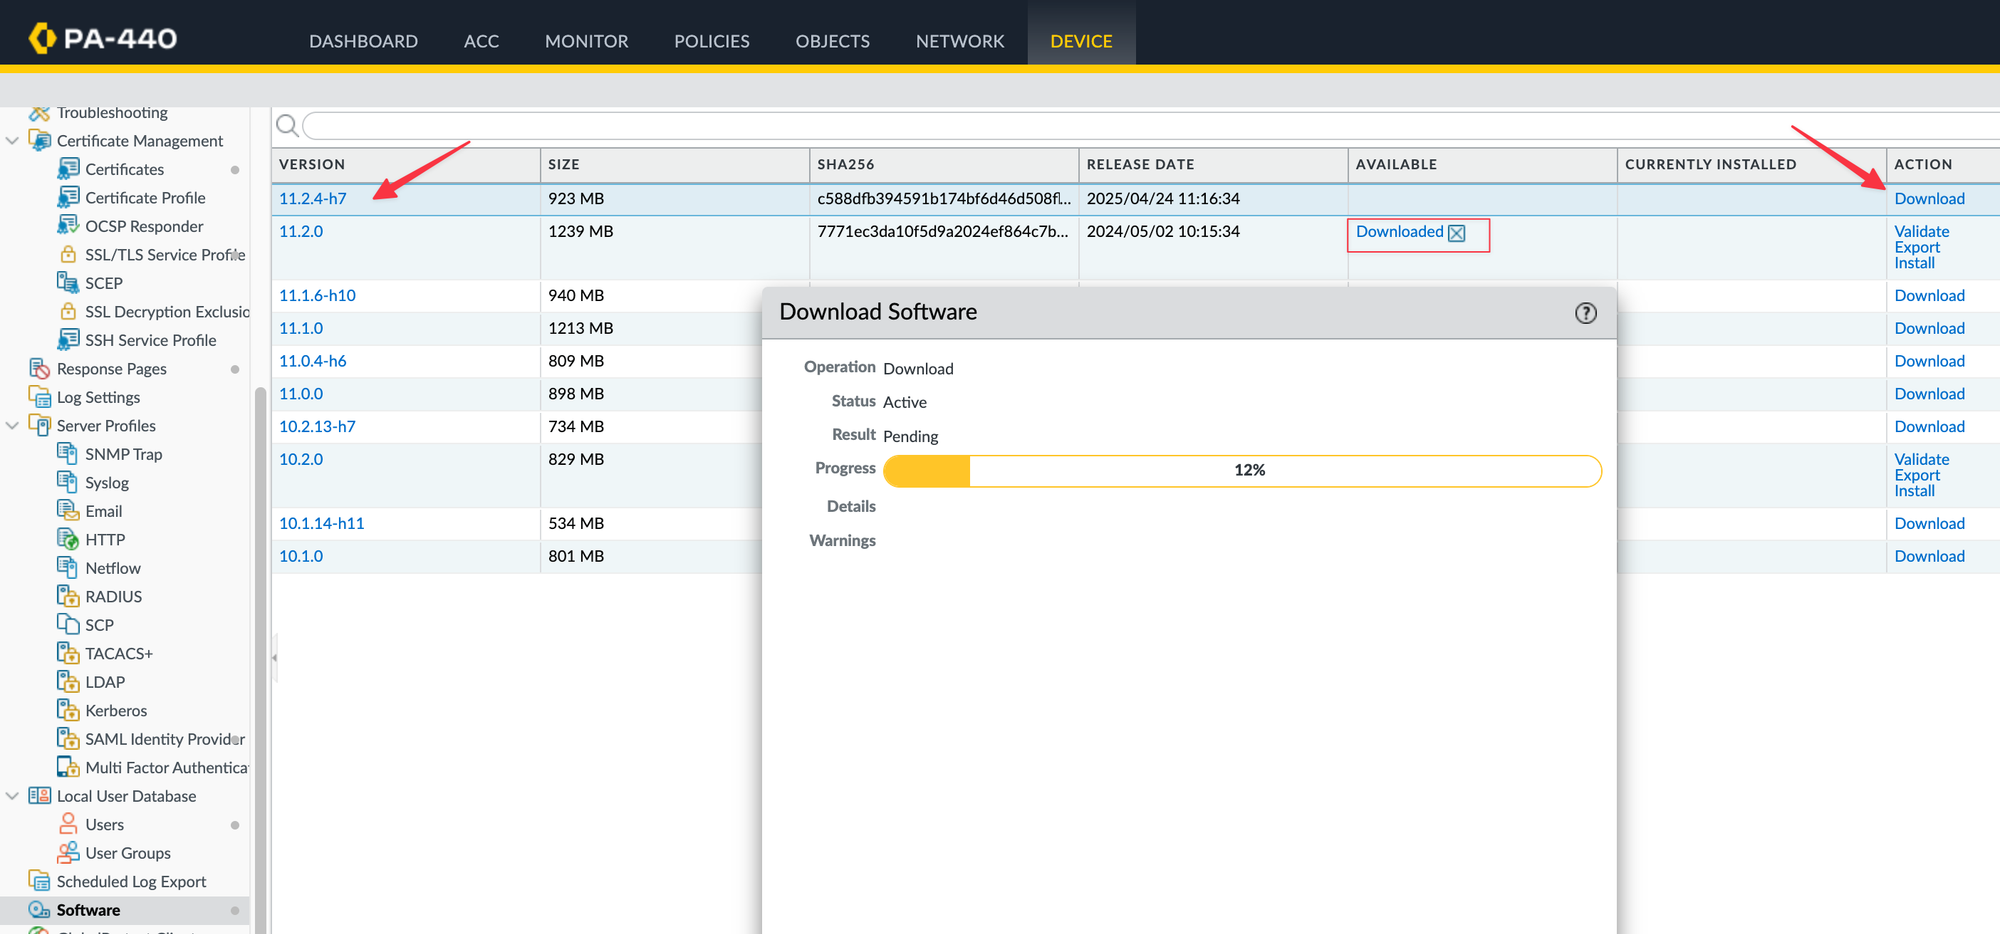Collapse the Certificate Management tree node

click(x=13, y=141)
